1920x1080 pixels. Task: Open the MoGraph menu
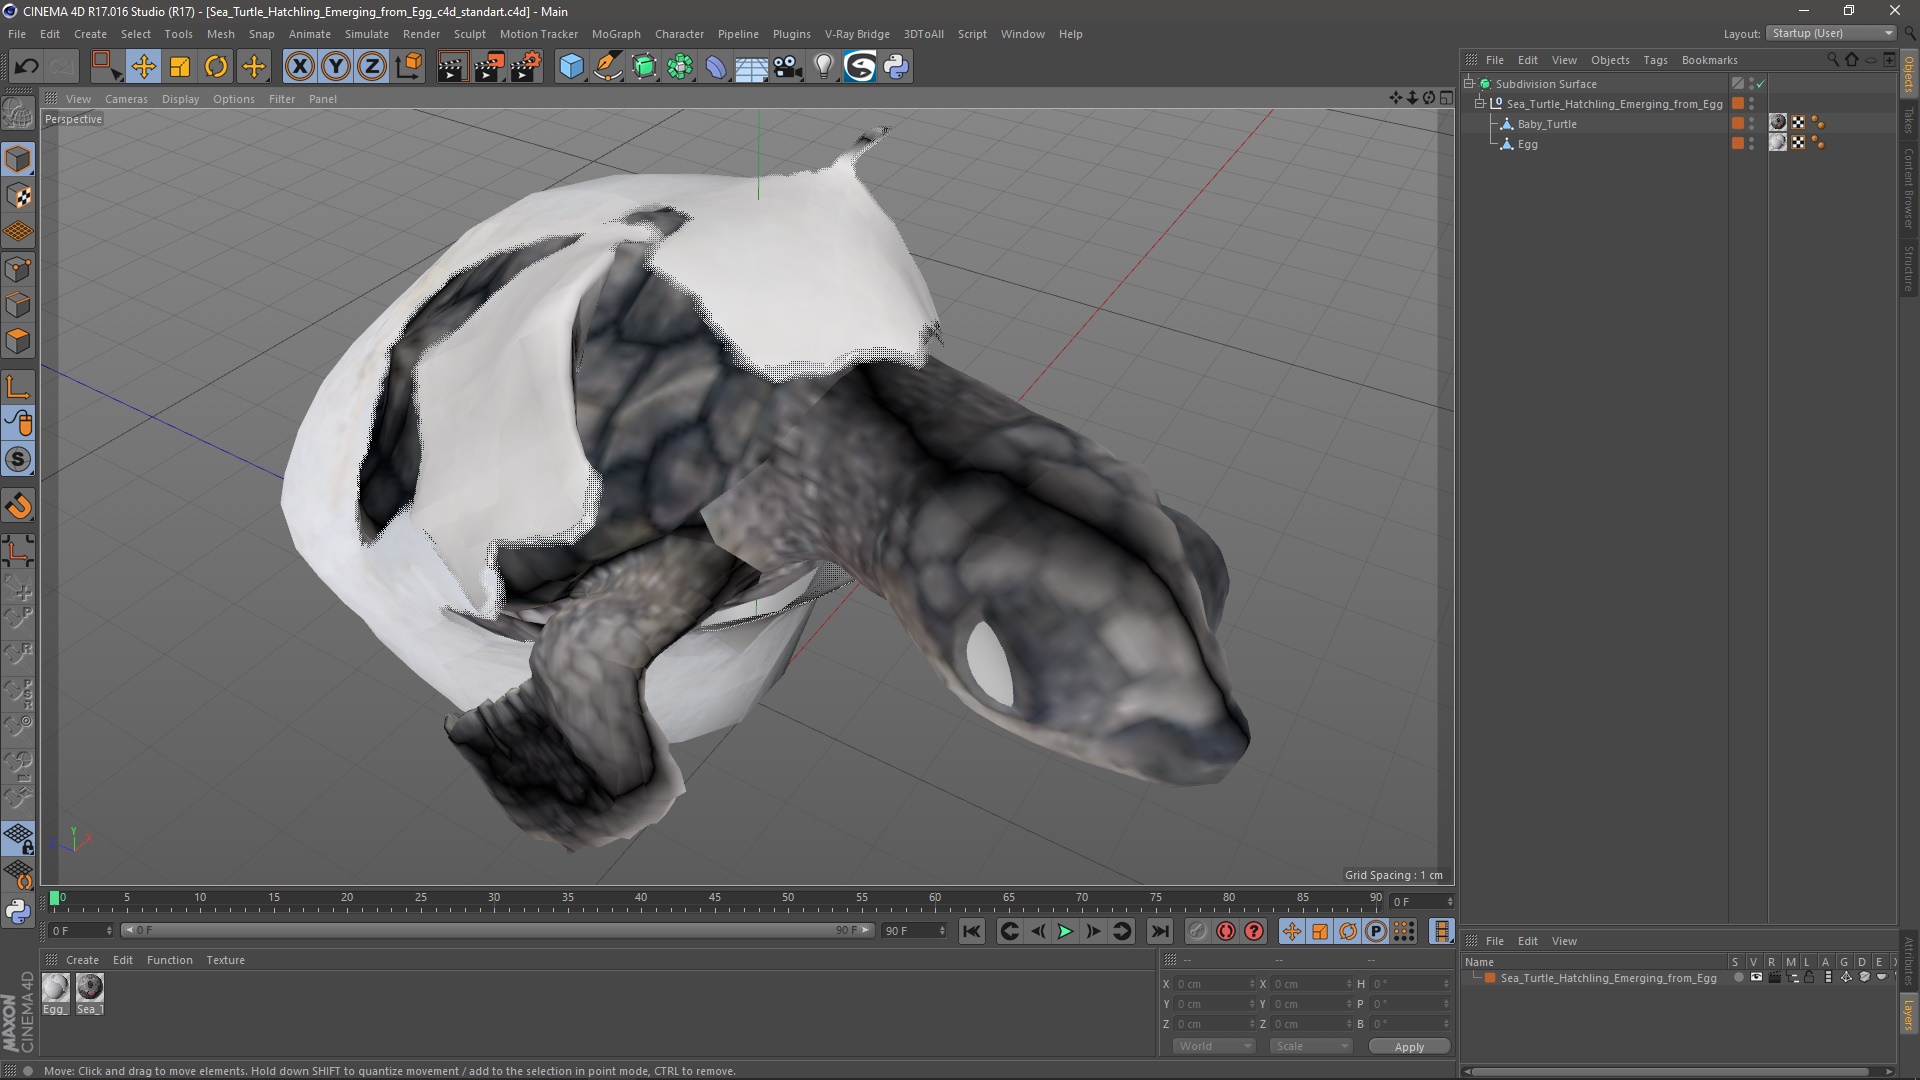pyautogui.click(x=616, y=34)
